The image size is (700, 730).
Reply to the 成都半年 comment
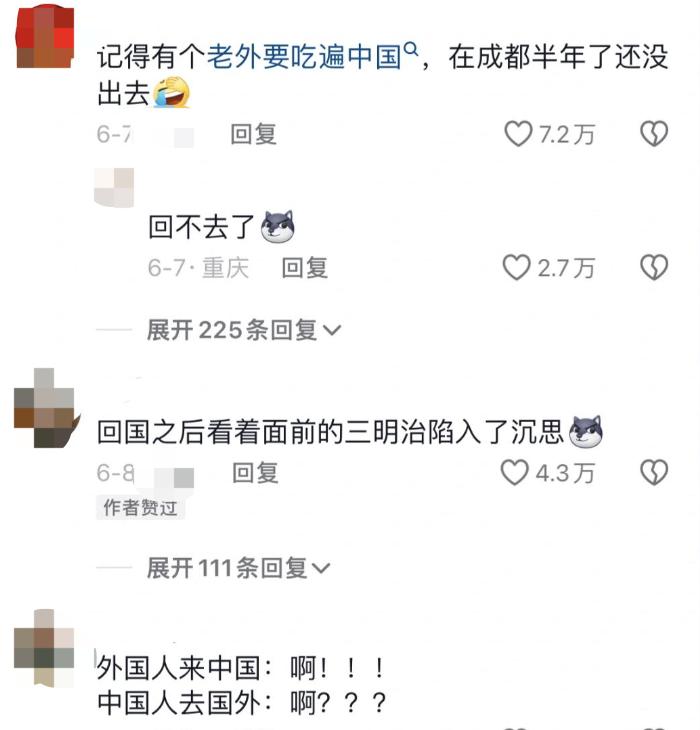tap(254, 135)
